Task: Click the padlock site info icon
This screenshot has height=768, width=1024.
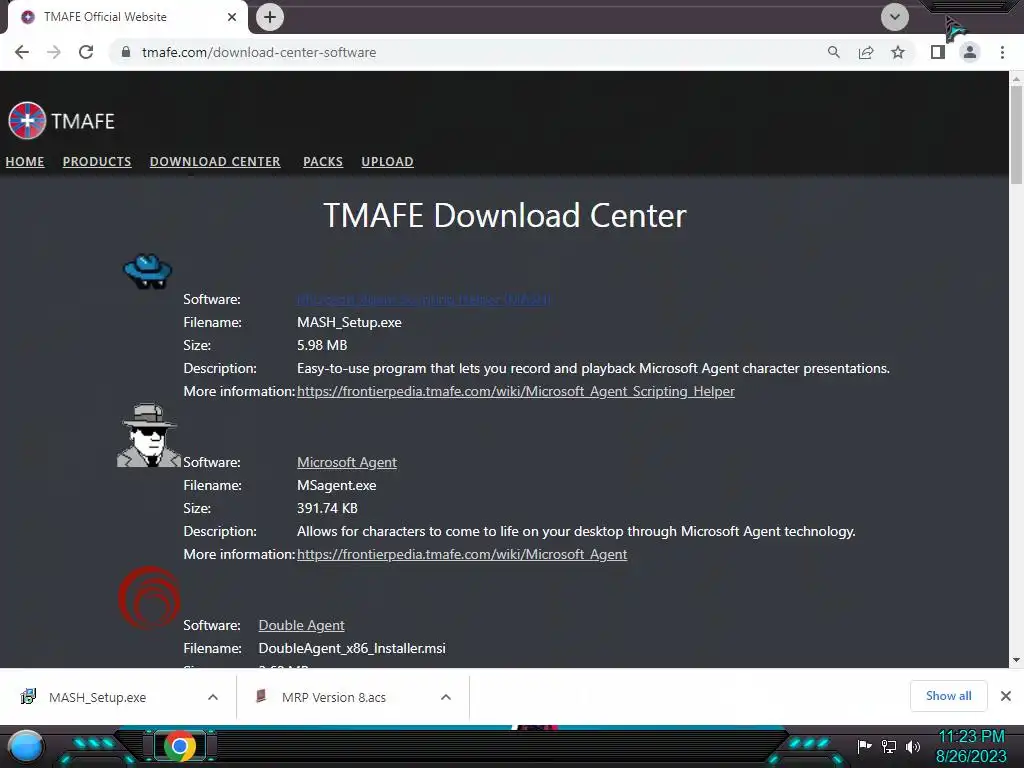Action: point(126,52)
